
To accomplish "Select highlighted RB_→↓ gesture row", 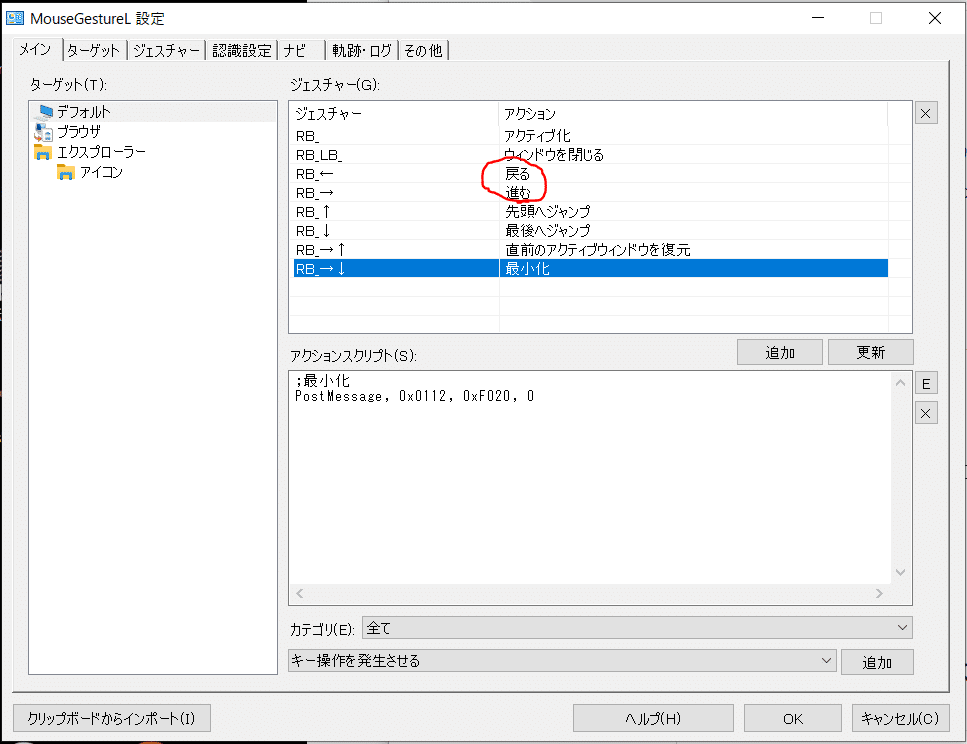I will point(591,268).
